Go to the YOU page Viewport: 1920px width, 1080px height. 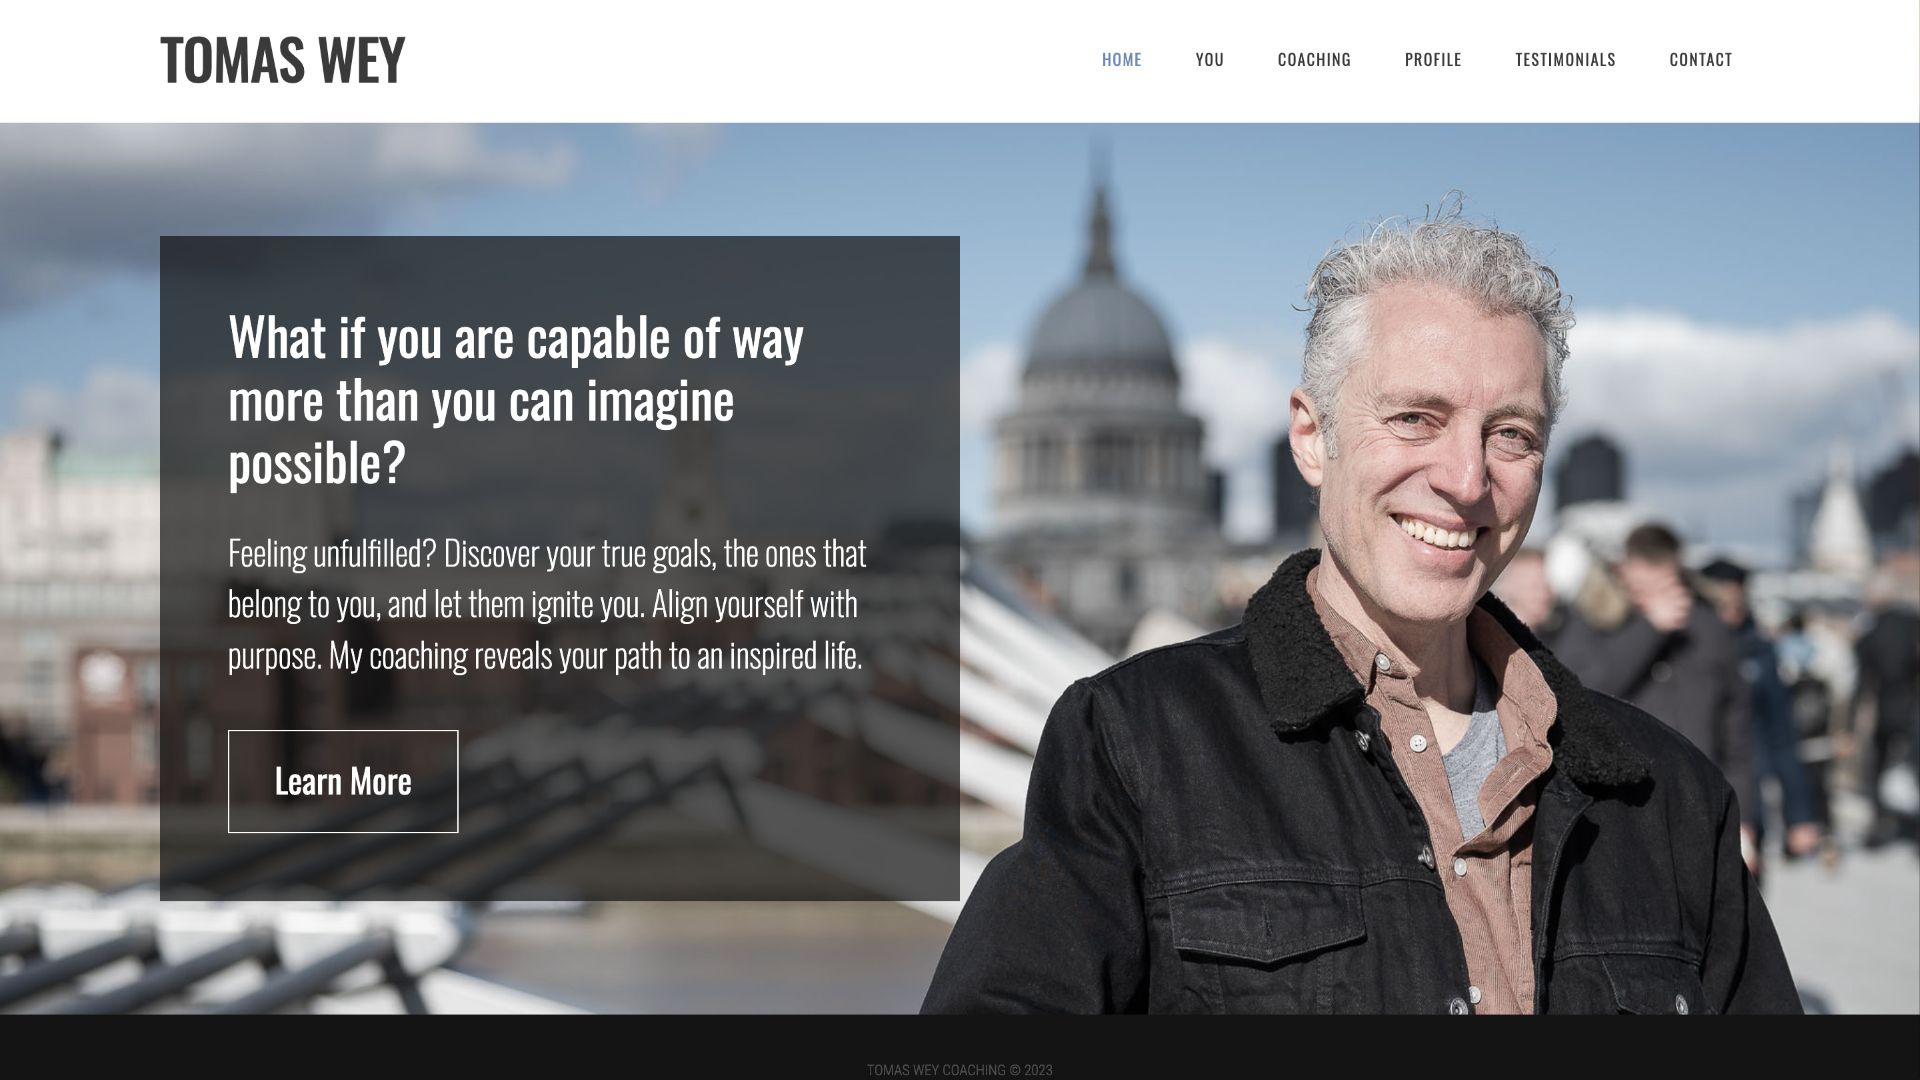coord(1209,59)
